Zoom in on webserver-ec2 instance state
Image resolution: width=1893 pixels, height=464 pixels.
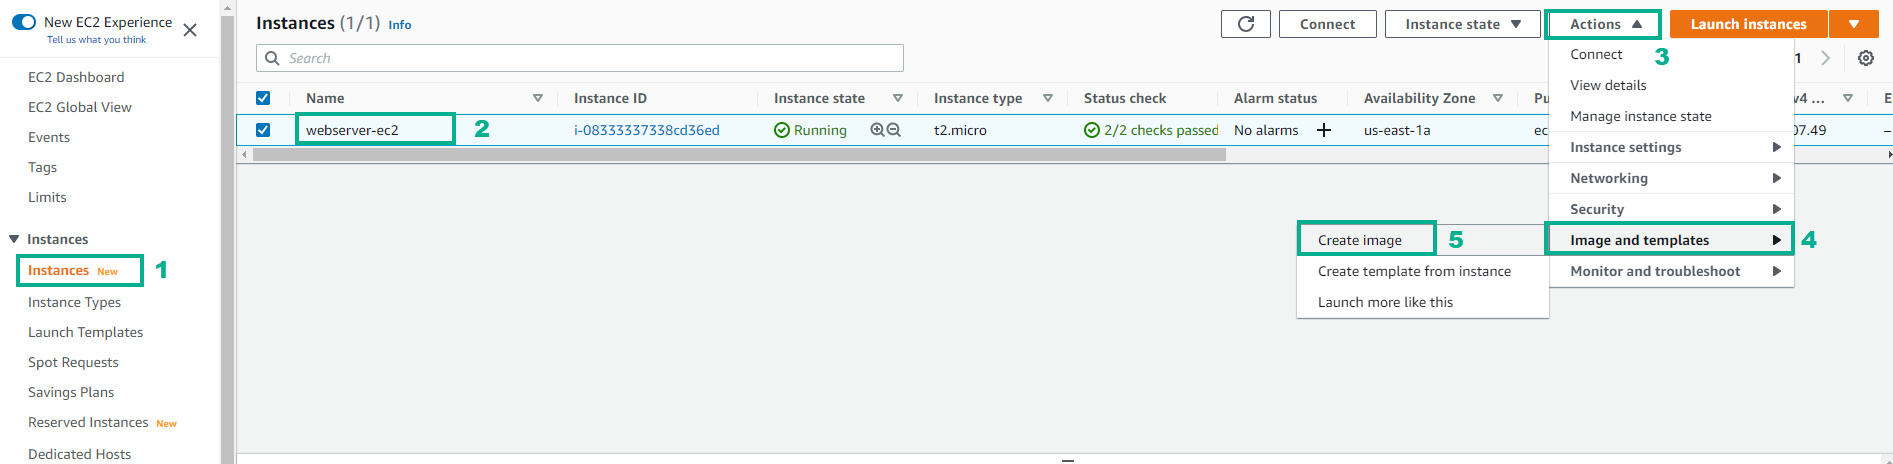pyautogui.click(x=877, y=130)
